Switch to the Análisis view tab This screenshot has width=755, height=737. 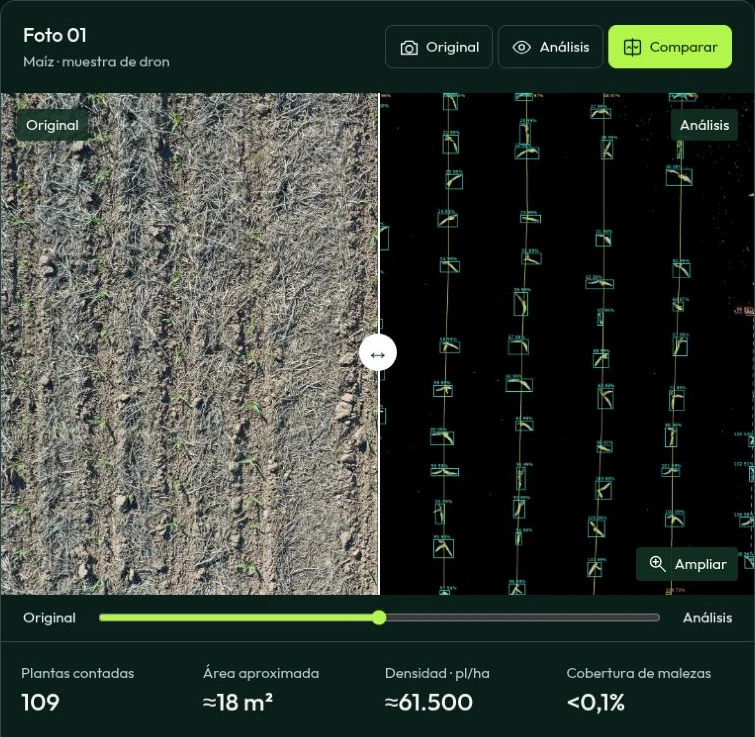tap(550, 47)
